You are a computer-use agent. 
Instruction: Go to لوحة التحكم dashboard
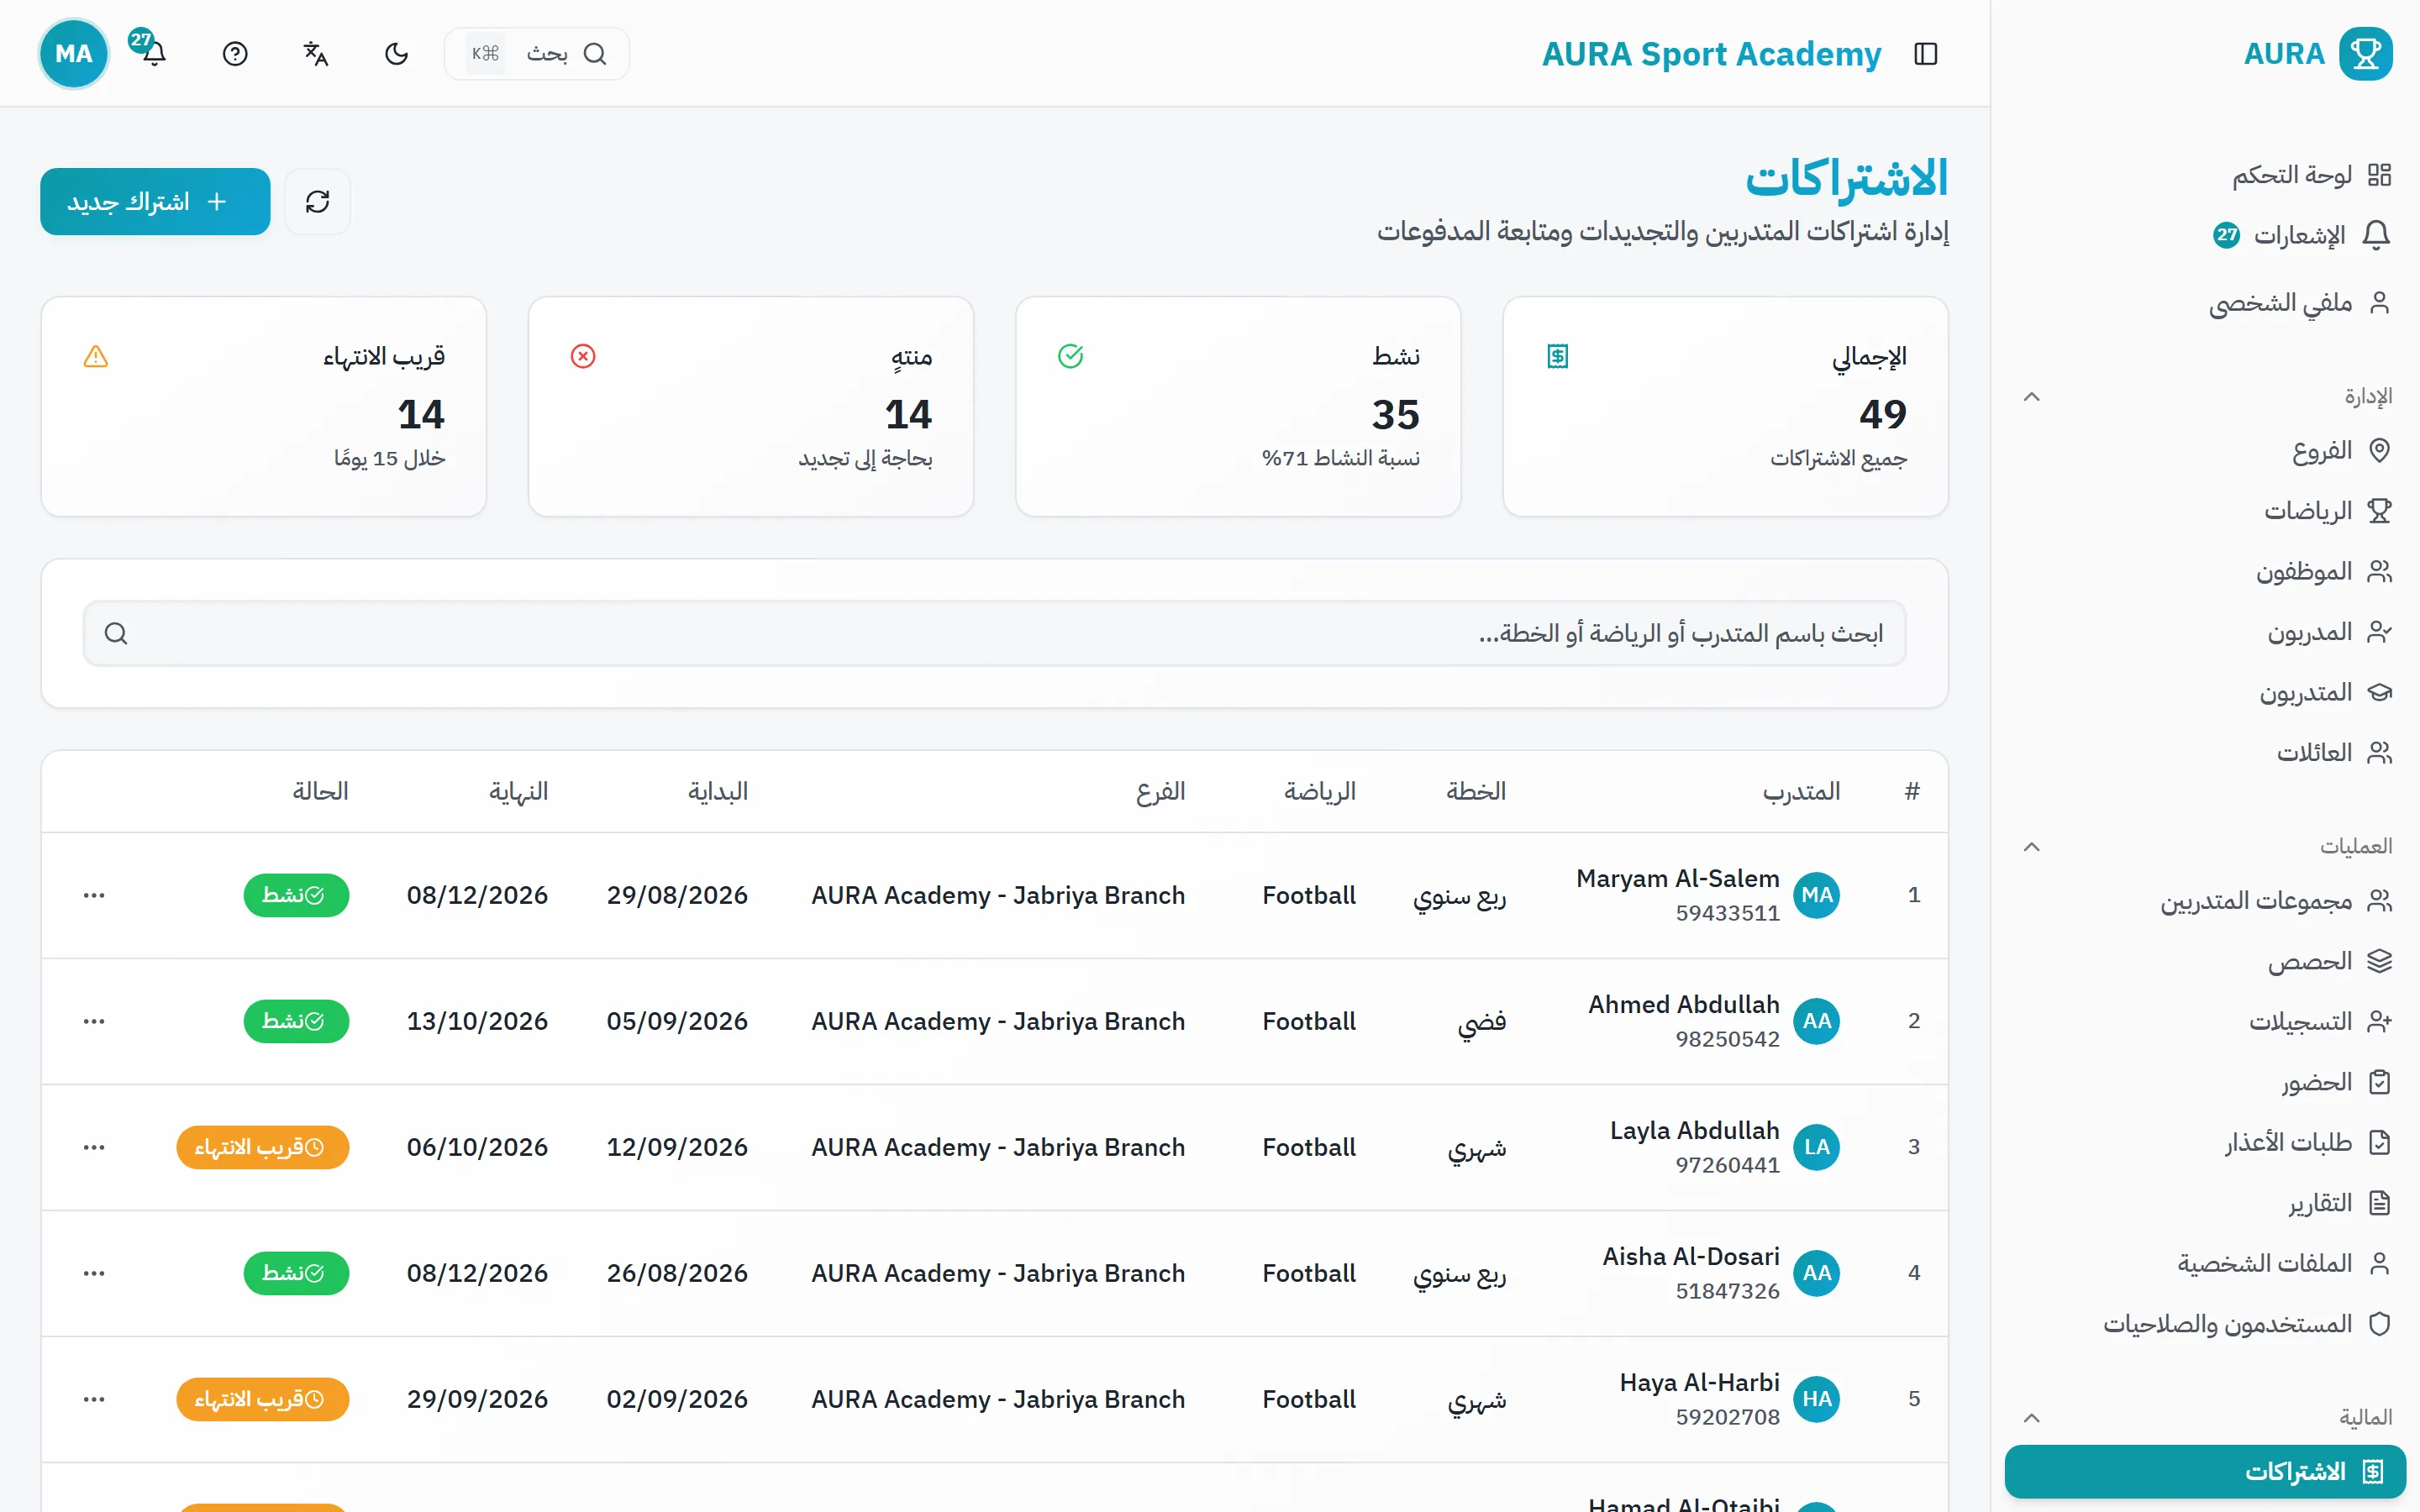pyautogui.click(x=2310, y=175)
